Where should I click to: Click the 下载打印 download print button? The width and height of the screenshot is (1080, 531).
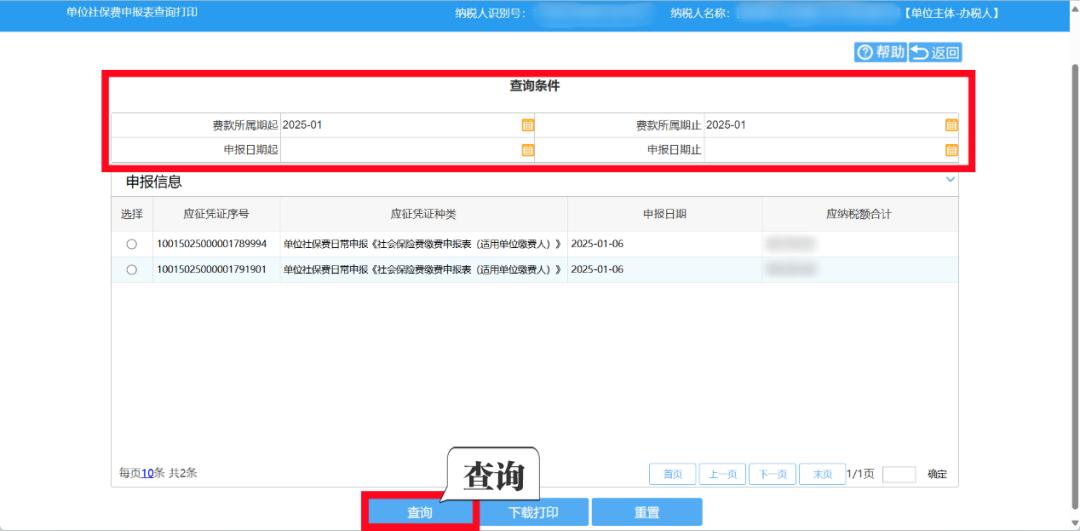pyautogui.click(x=534, y=512)
